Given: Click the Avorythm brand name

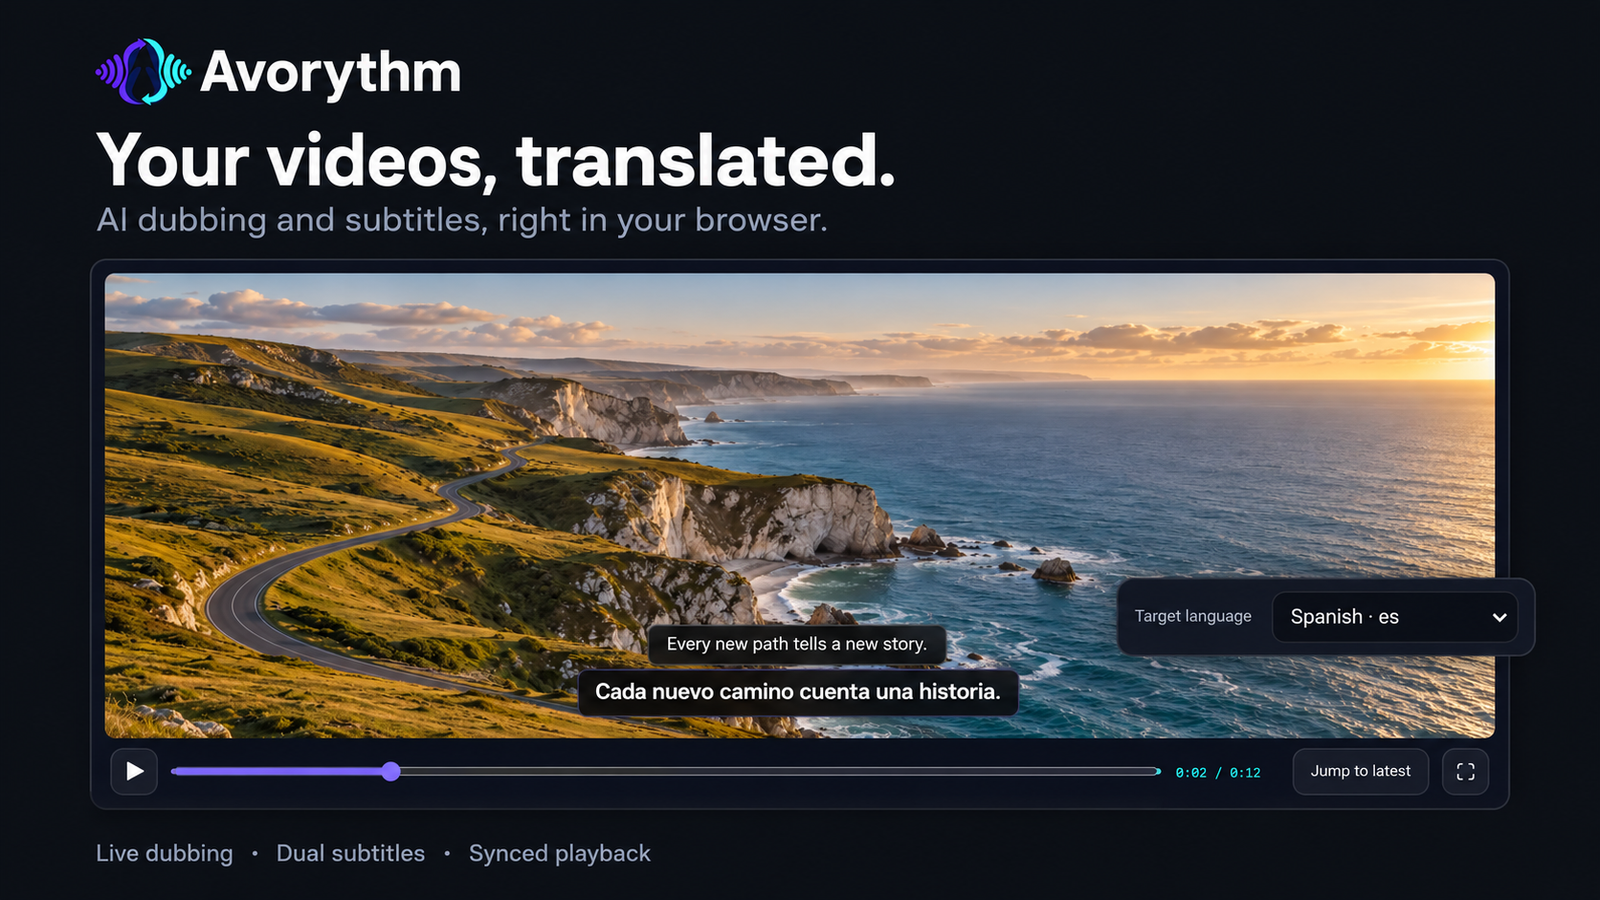Looking at the screenshot, I should click(x=331, y=73).
